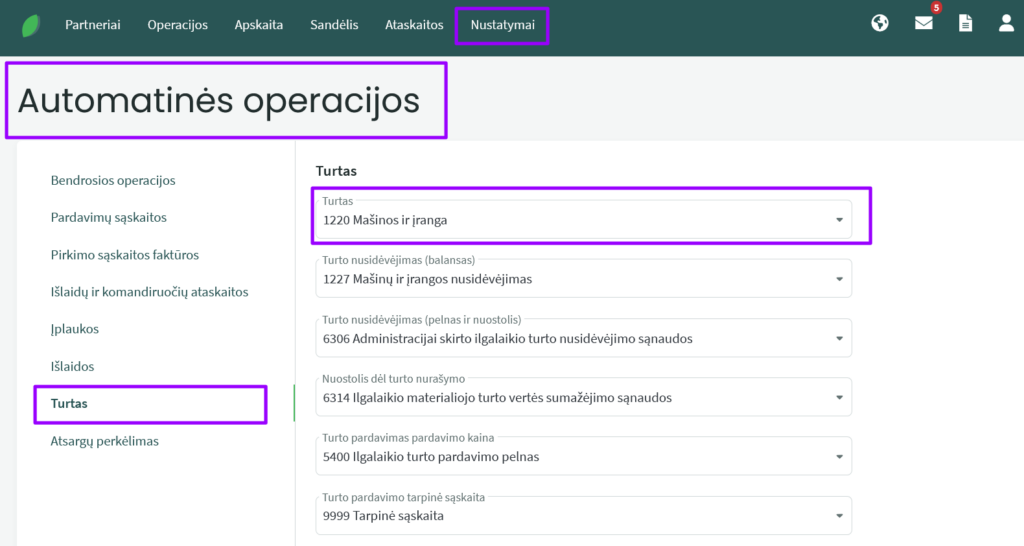The image size is (1024, 546).
Task: Click the green leaf logo icon
Action: pyautogui.click(x=31, y=25)
